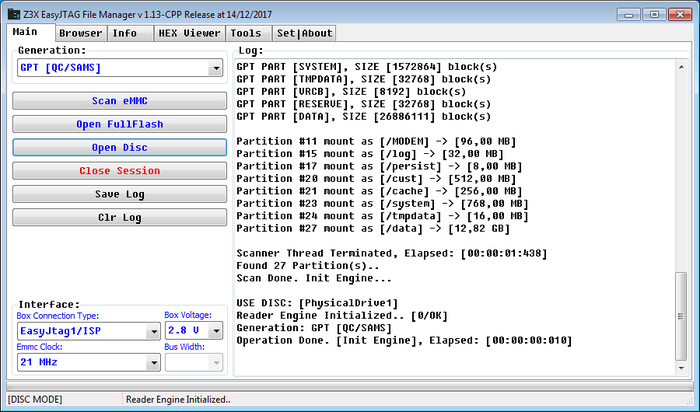Viewport: 700px width, 412px height.
Task: Open the Set|About tab
Action: [x=304, y=33]
